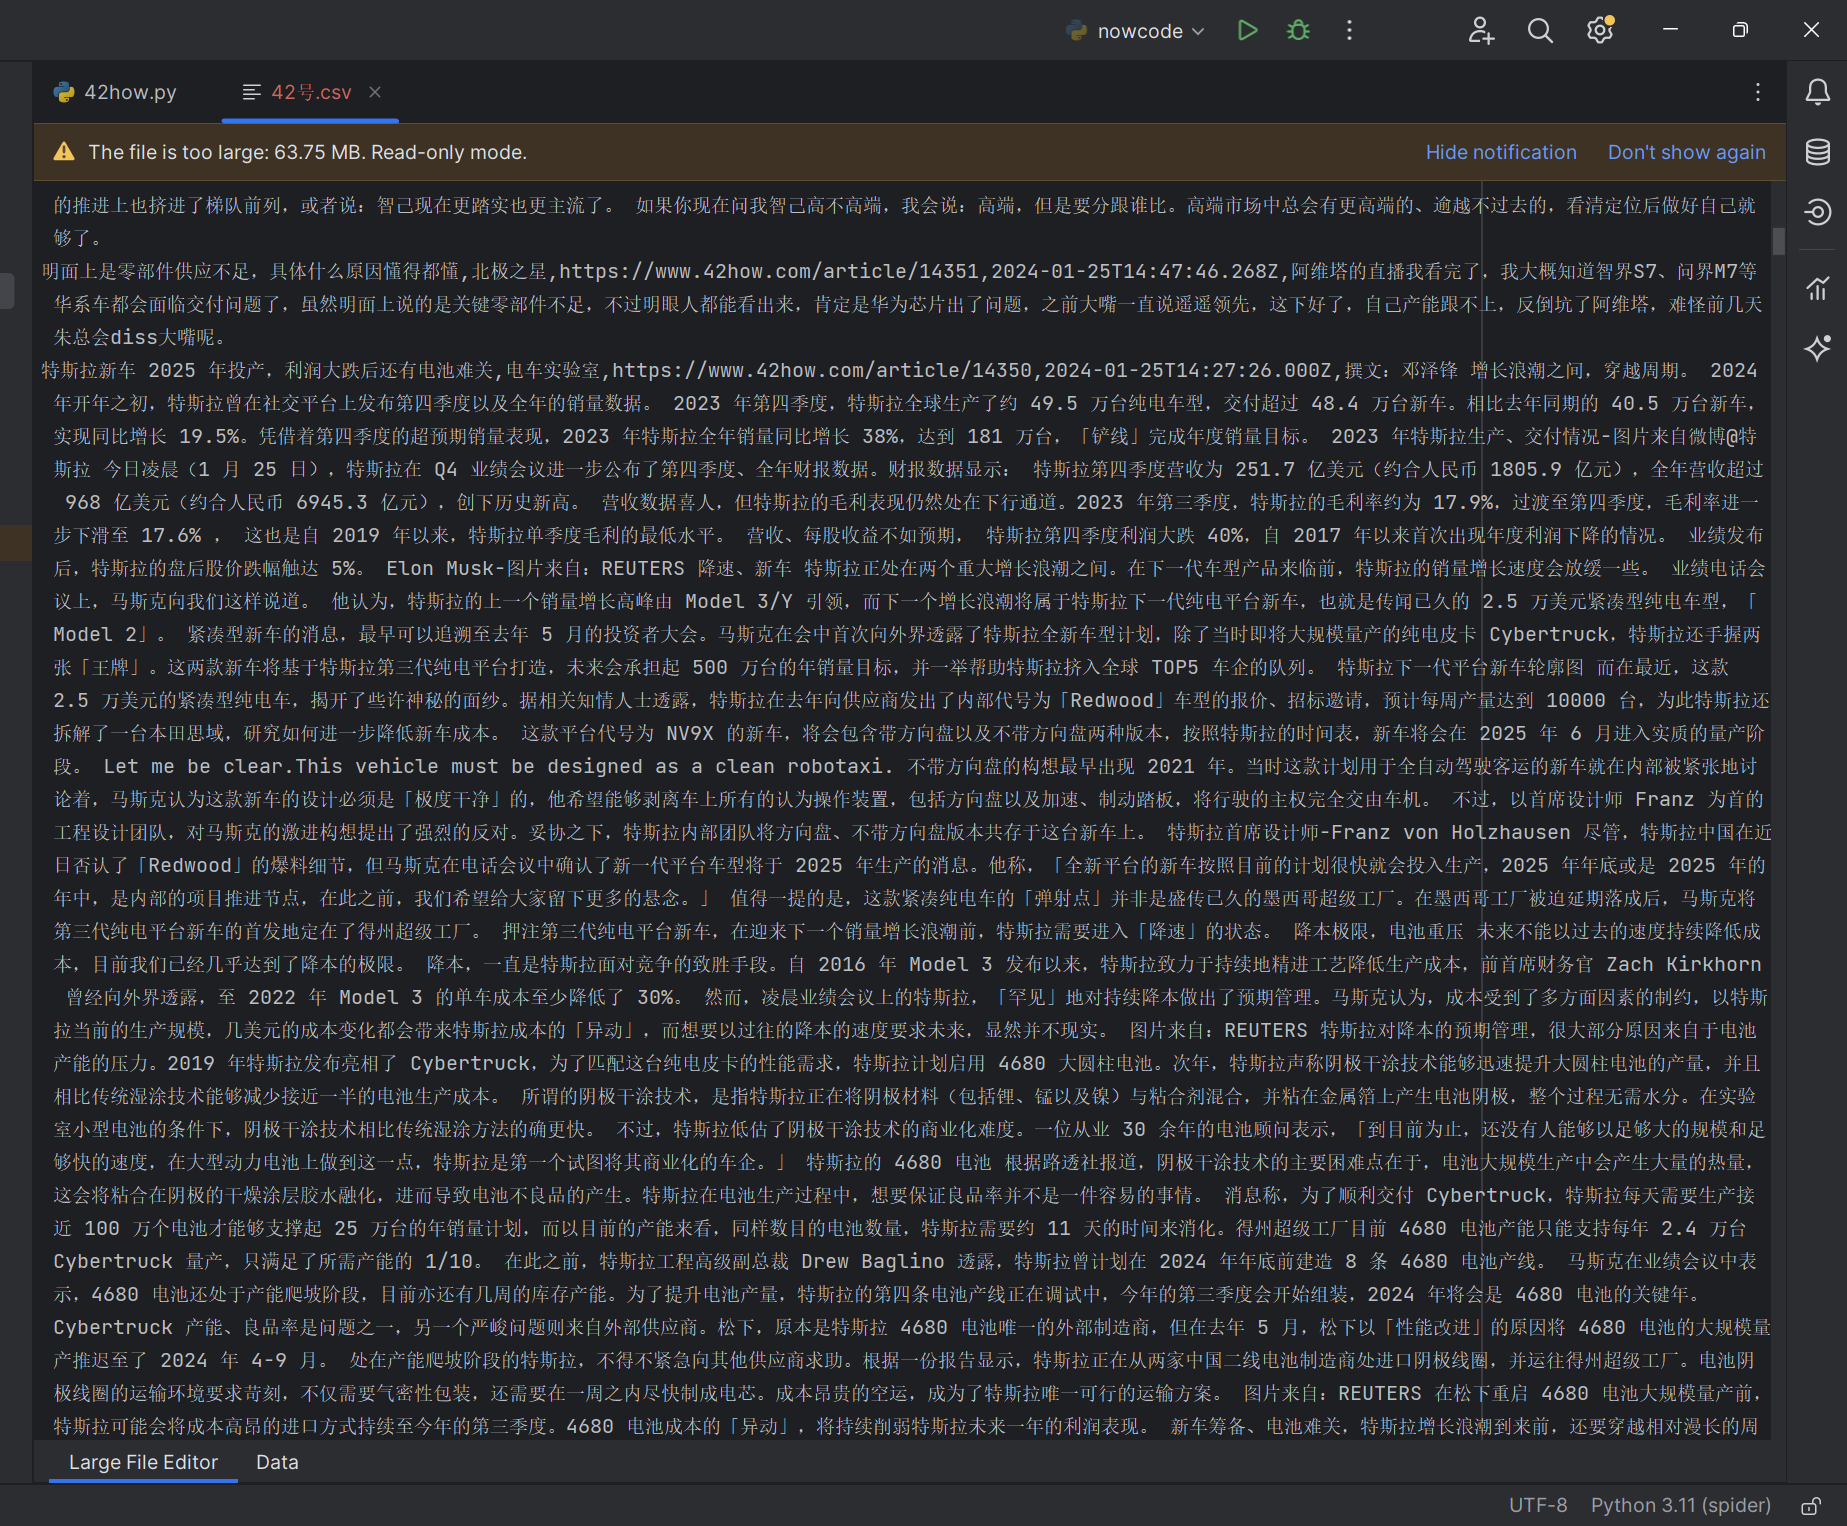Open Search Everywhere magnifier
This screenshot has width=1847, height=1526.
click(x=1540, y=30)
